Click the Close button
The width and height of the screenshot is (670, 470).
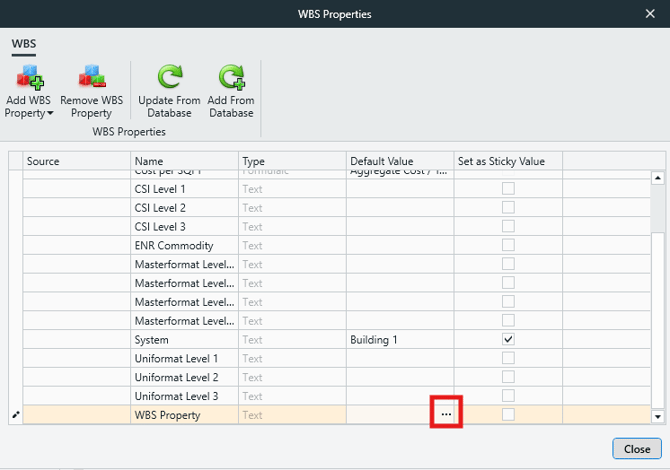[x=636, y=449]
